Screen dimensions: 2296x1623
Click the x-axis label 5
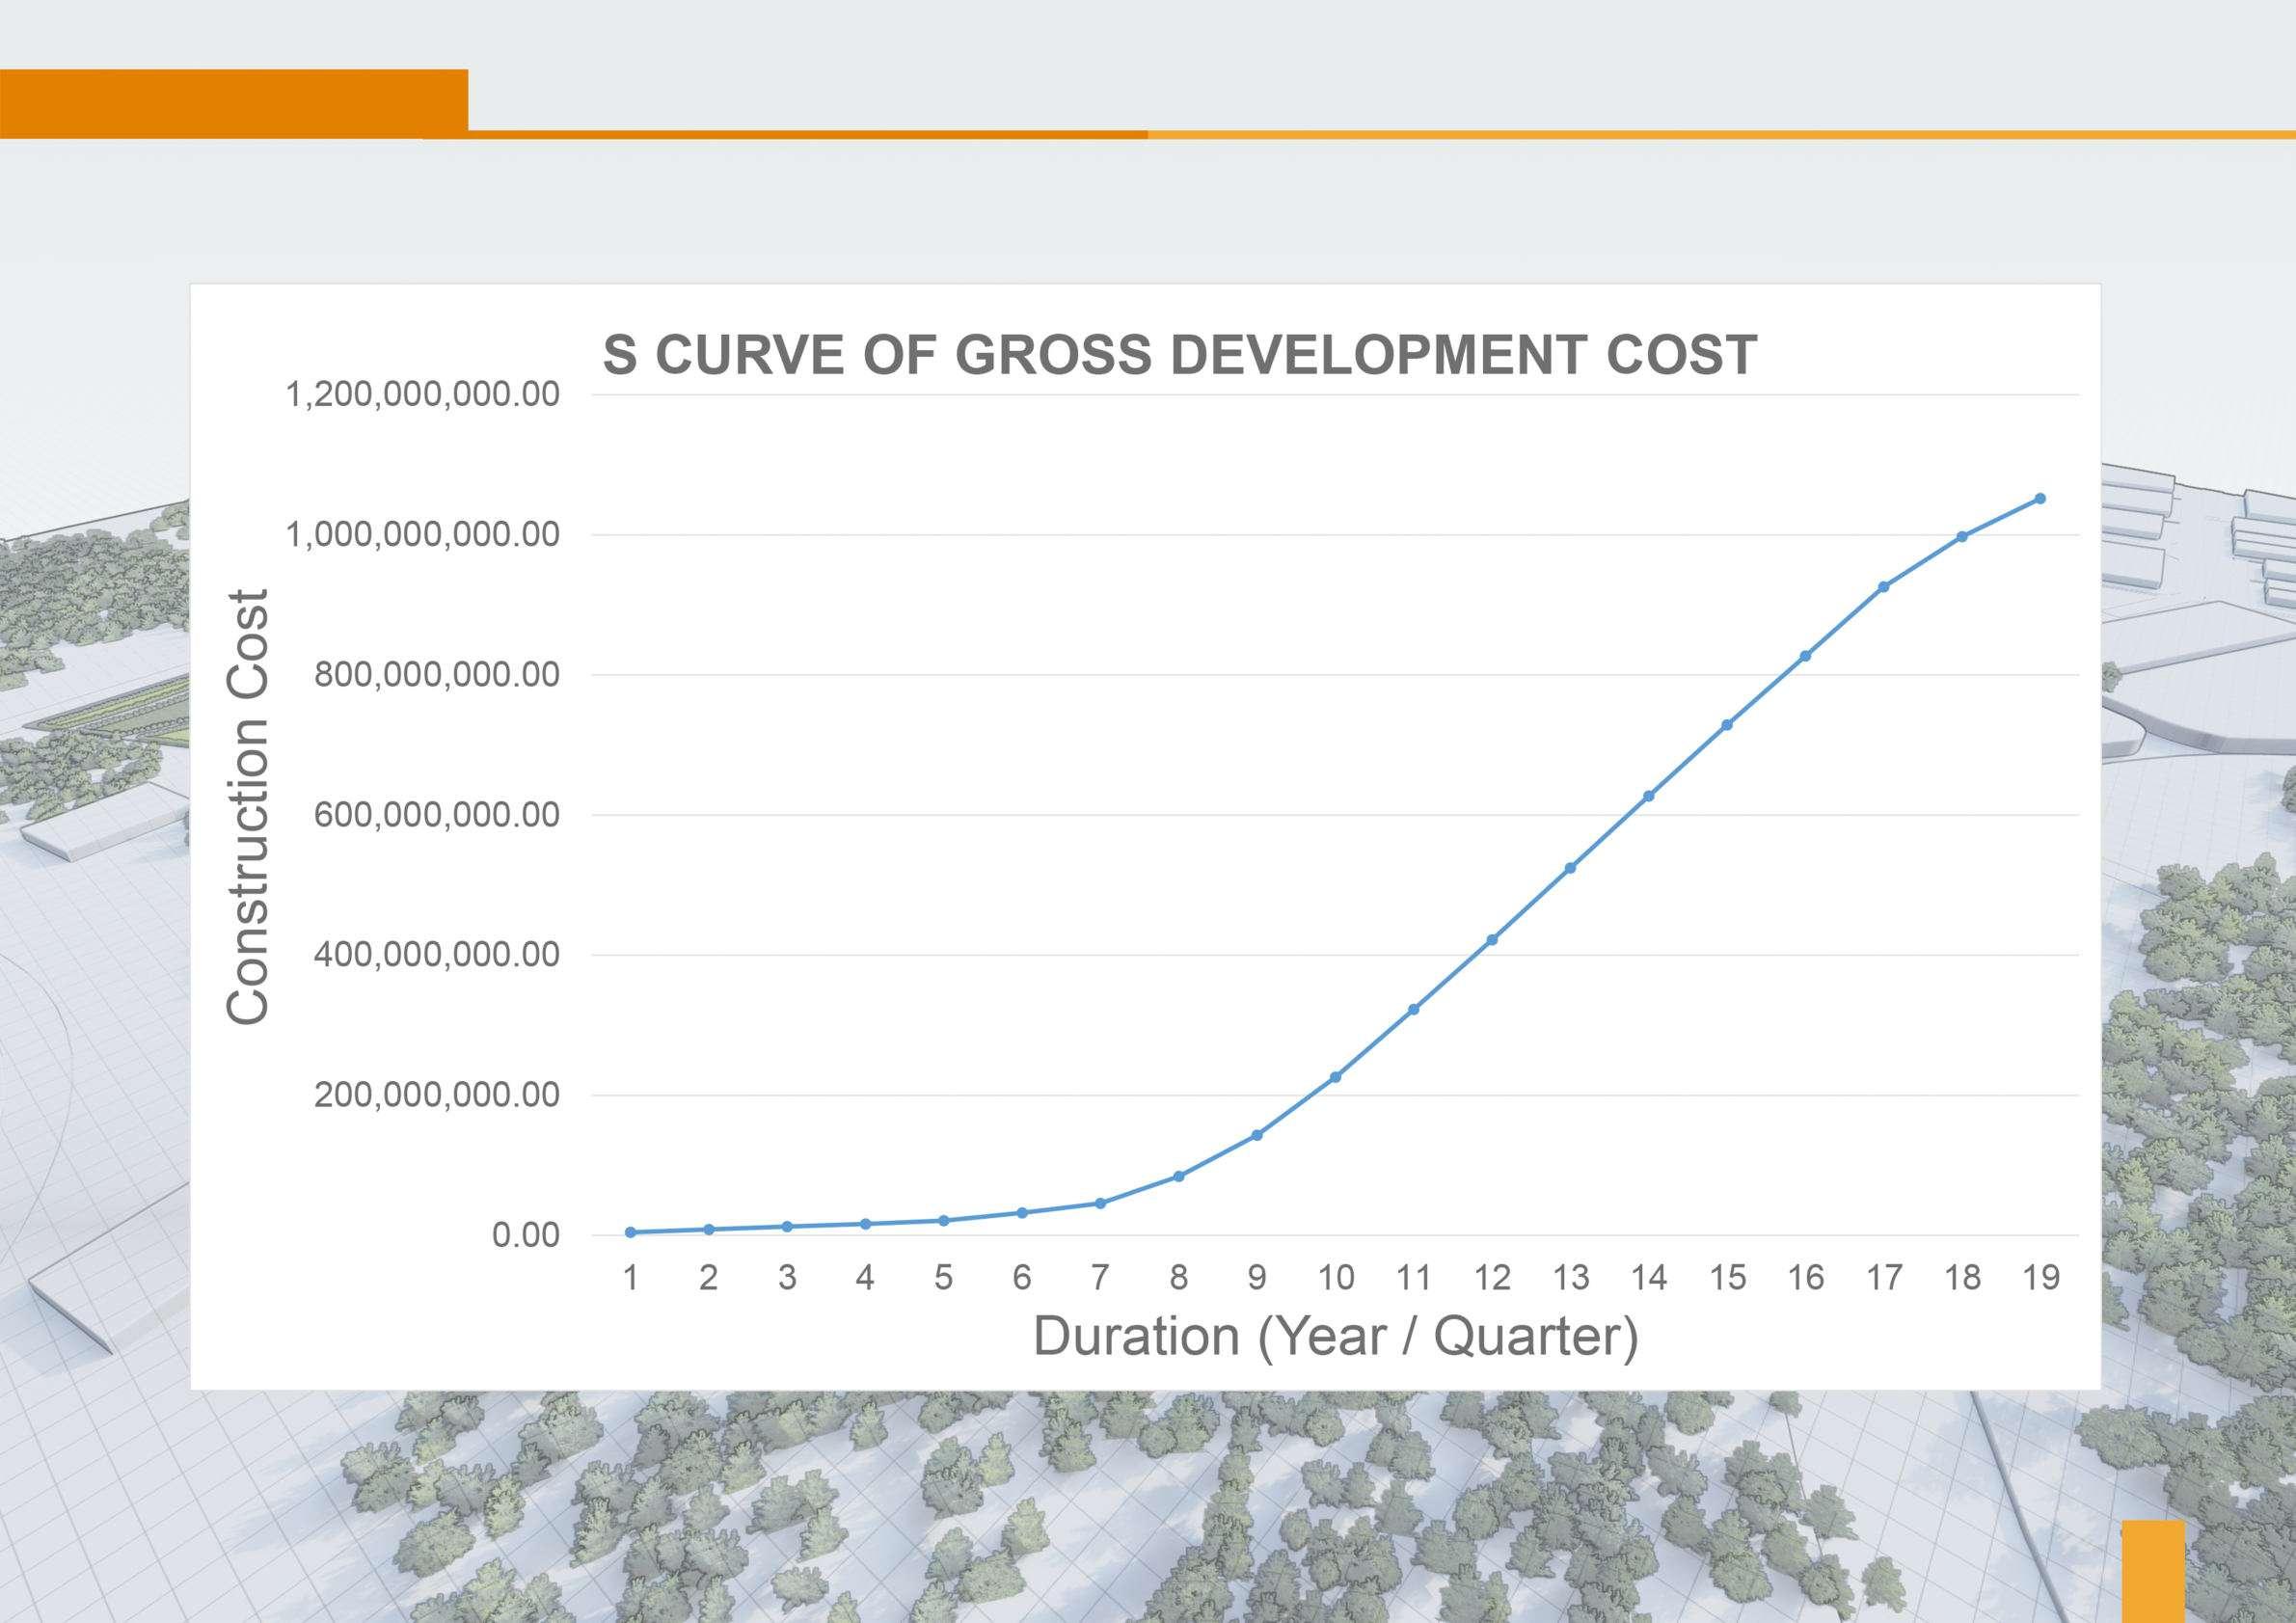943,1278
